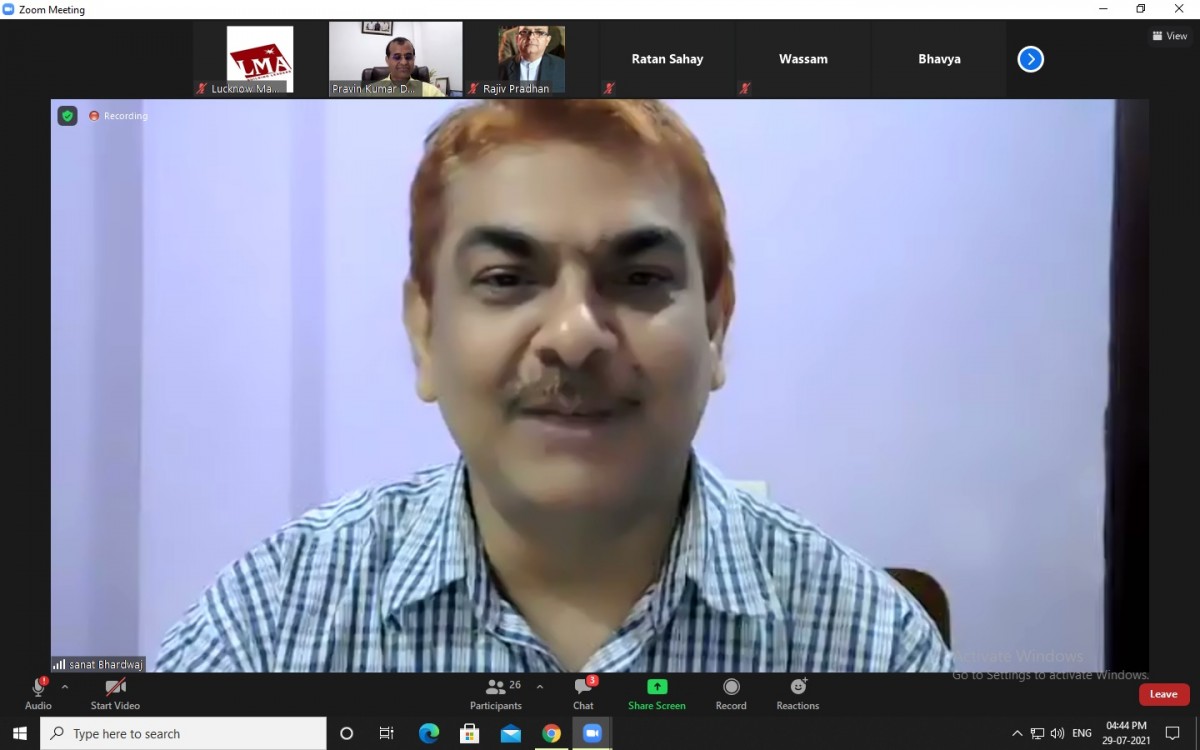This screenshot has height=750, width=1200.
Task: Open Google Chrome from the taskbar
Action: tap(552, 733)
